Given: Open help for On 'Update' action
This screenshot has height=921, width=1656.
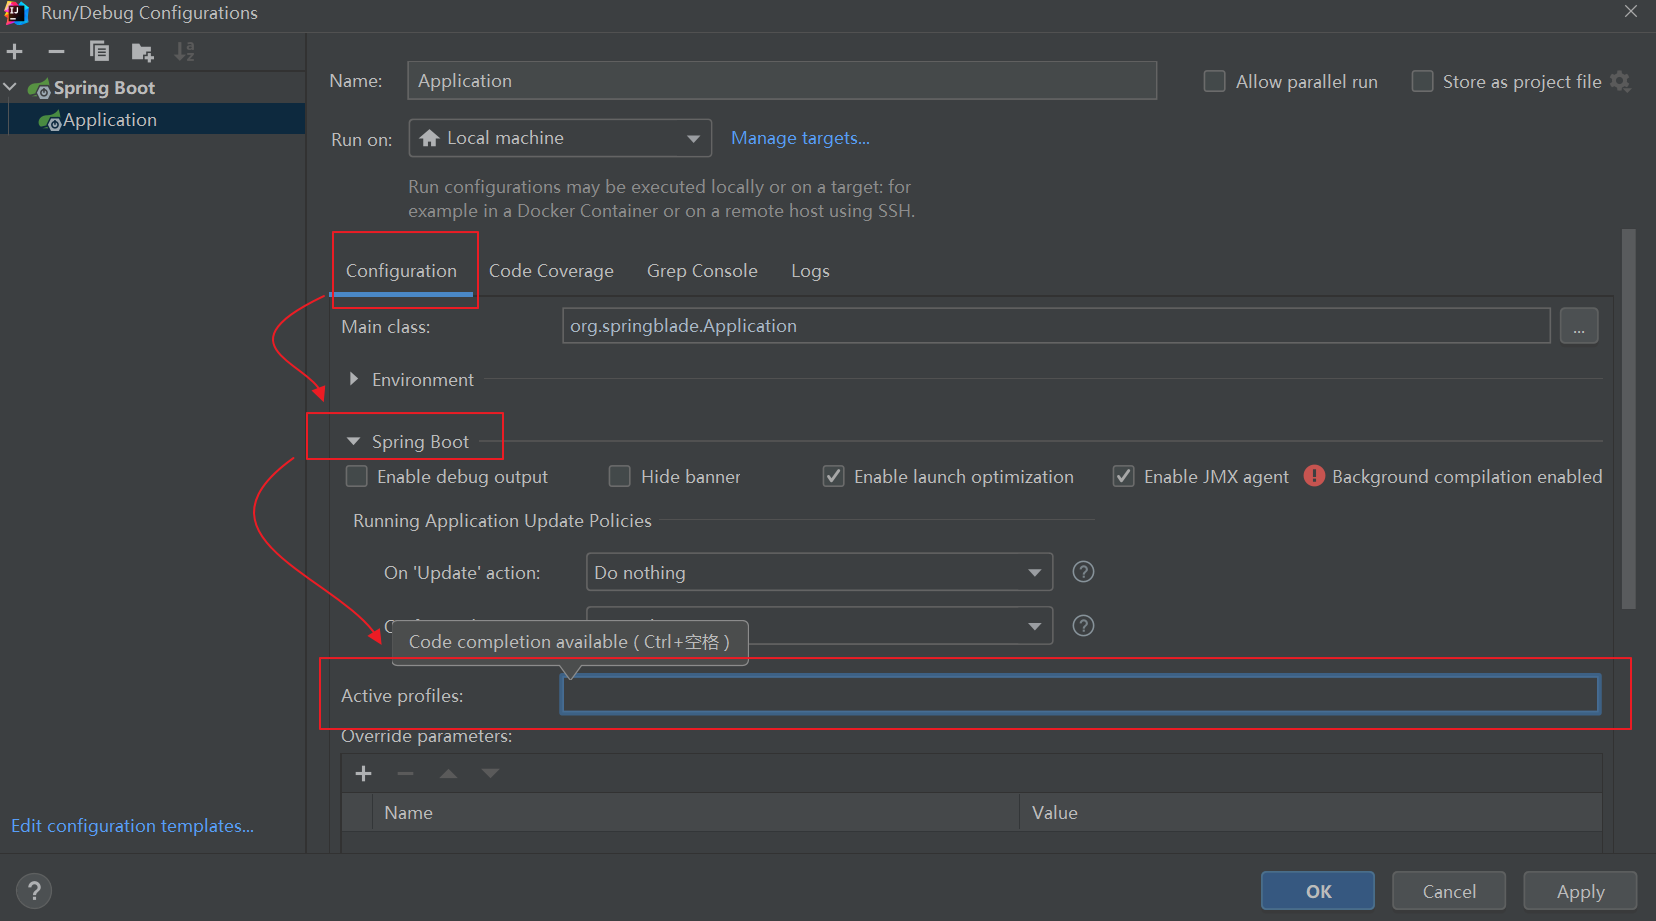Looking at the screenshot, I should coord(1083,572).
